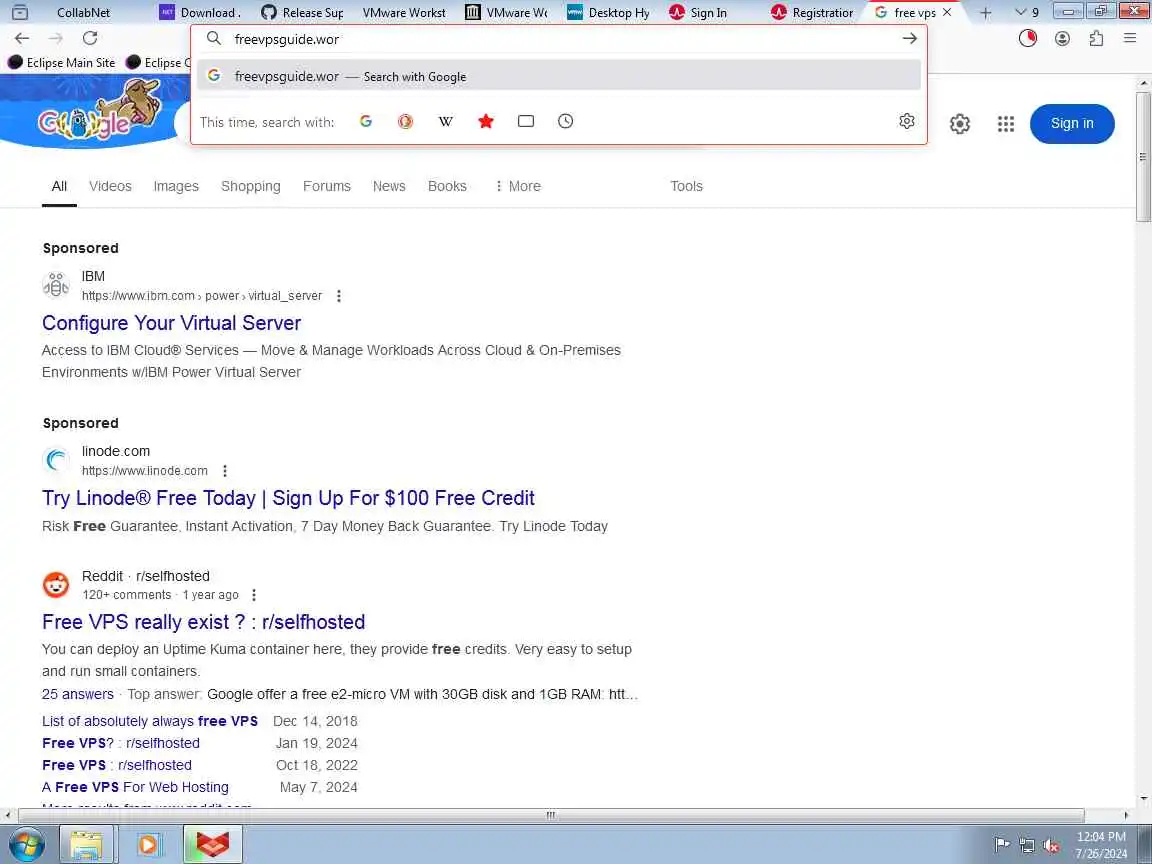
Task: Open the Reddit result three-dot menu
Action: tap(253, 595)
